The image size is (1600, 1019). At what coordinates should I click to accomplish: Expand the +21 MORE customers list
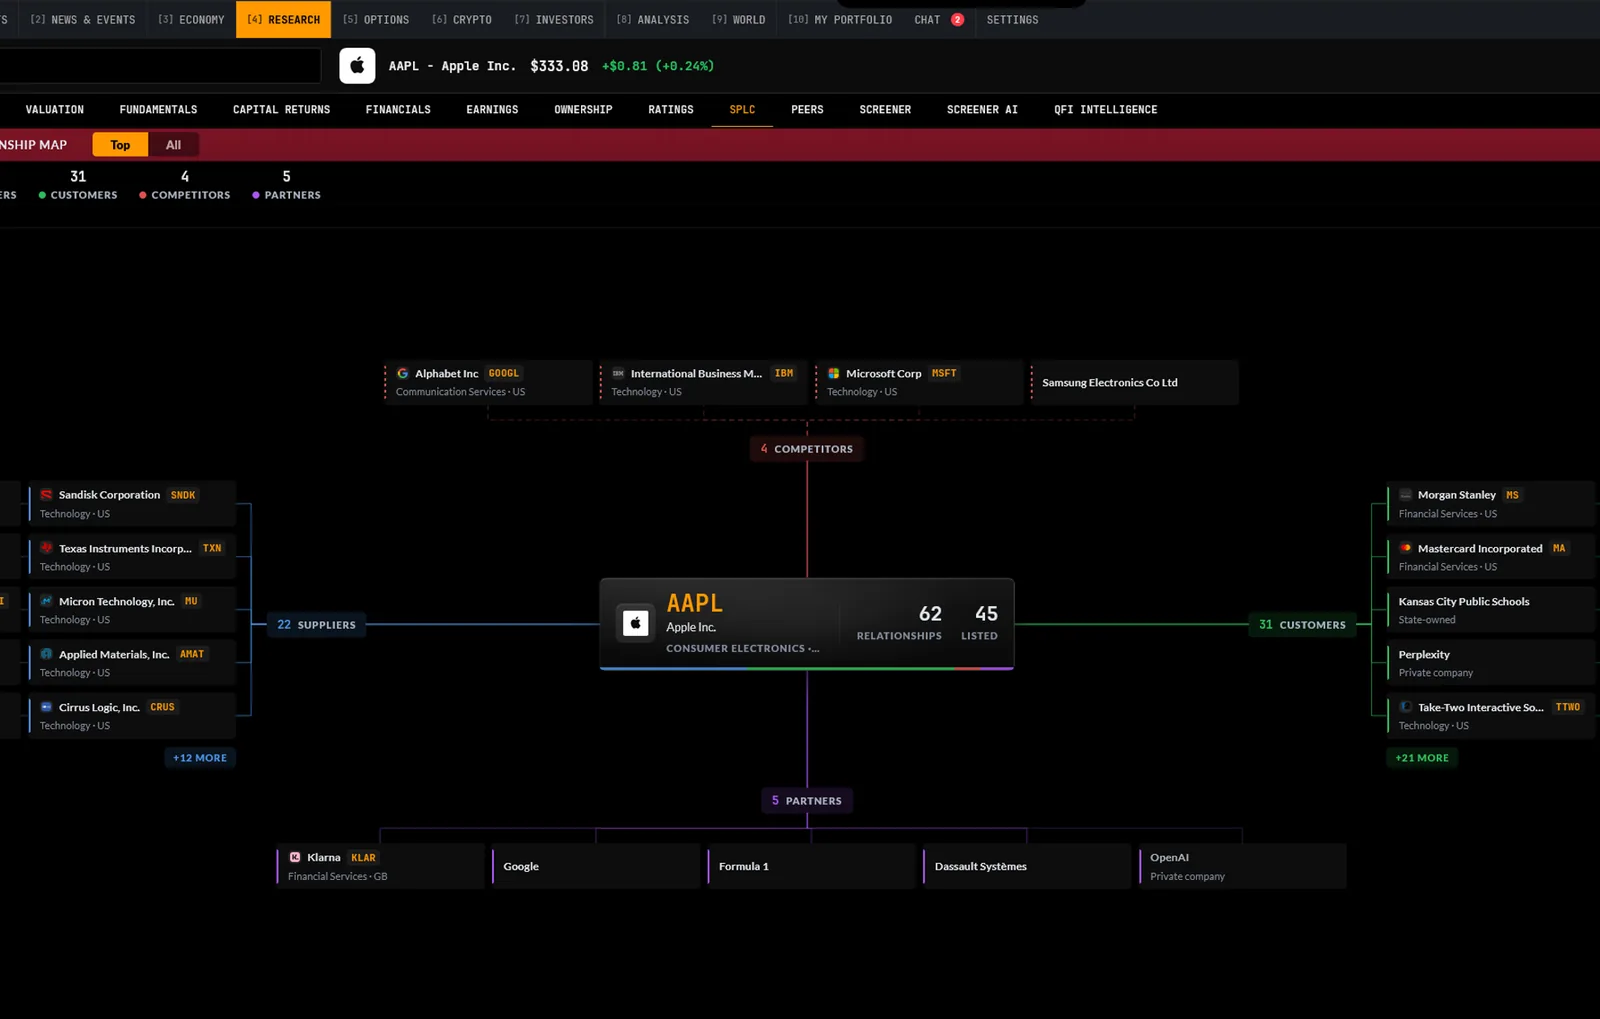point(1422,758)
